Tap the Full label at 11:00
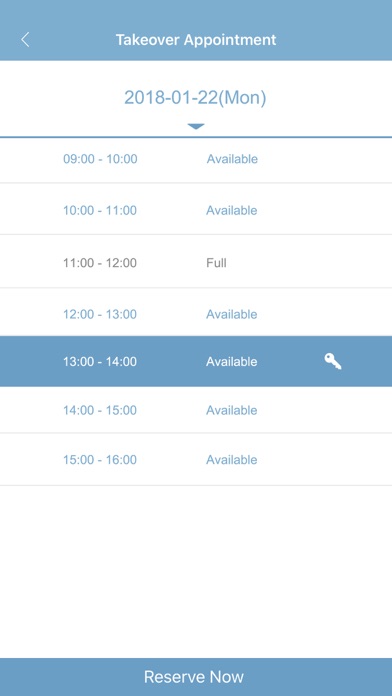 (217, 263)
